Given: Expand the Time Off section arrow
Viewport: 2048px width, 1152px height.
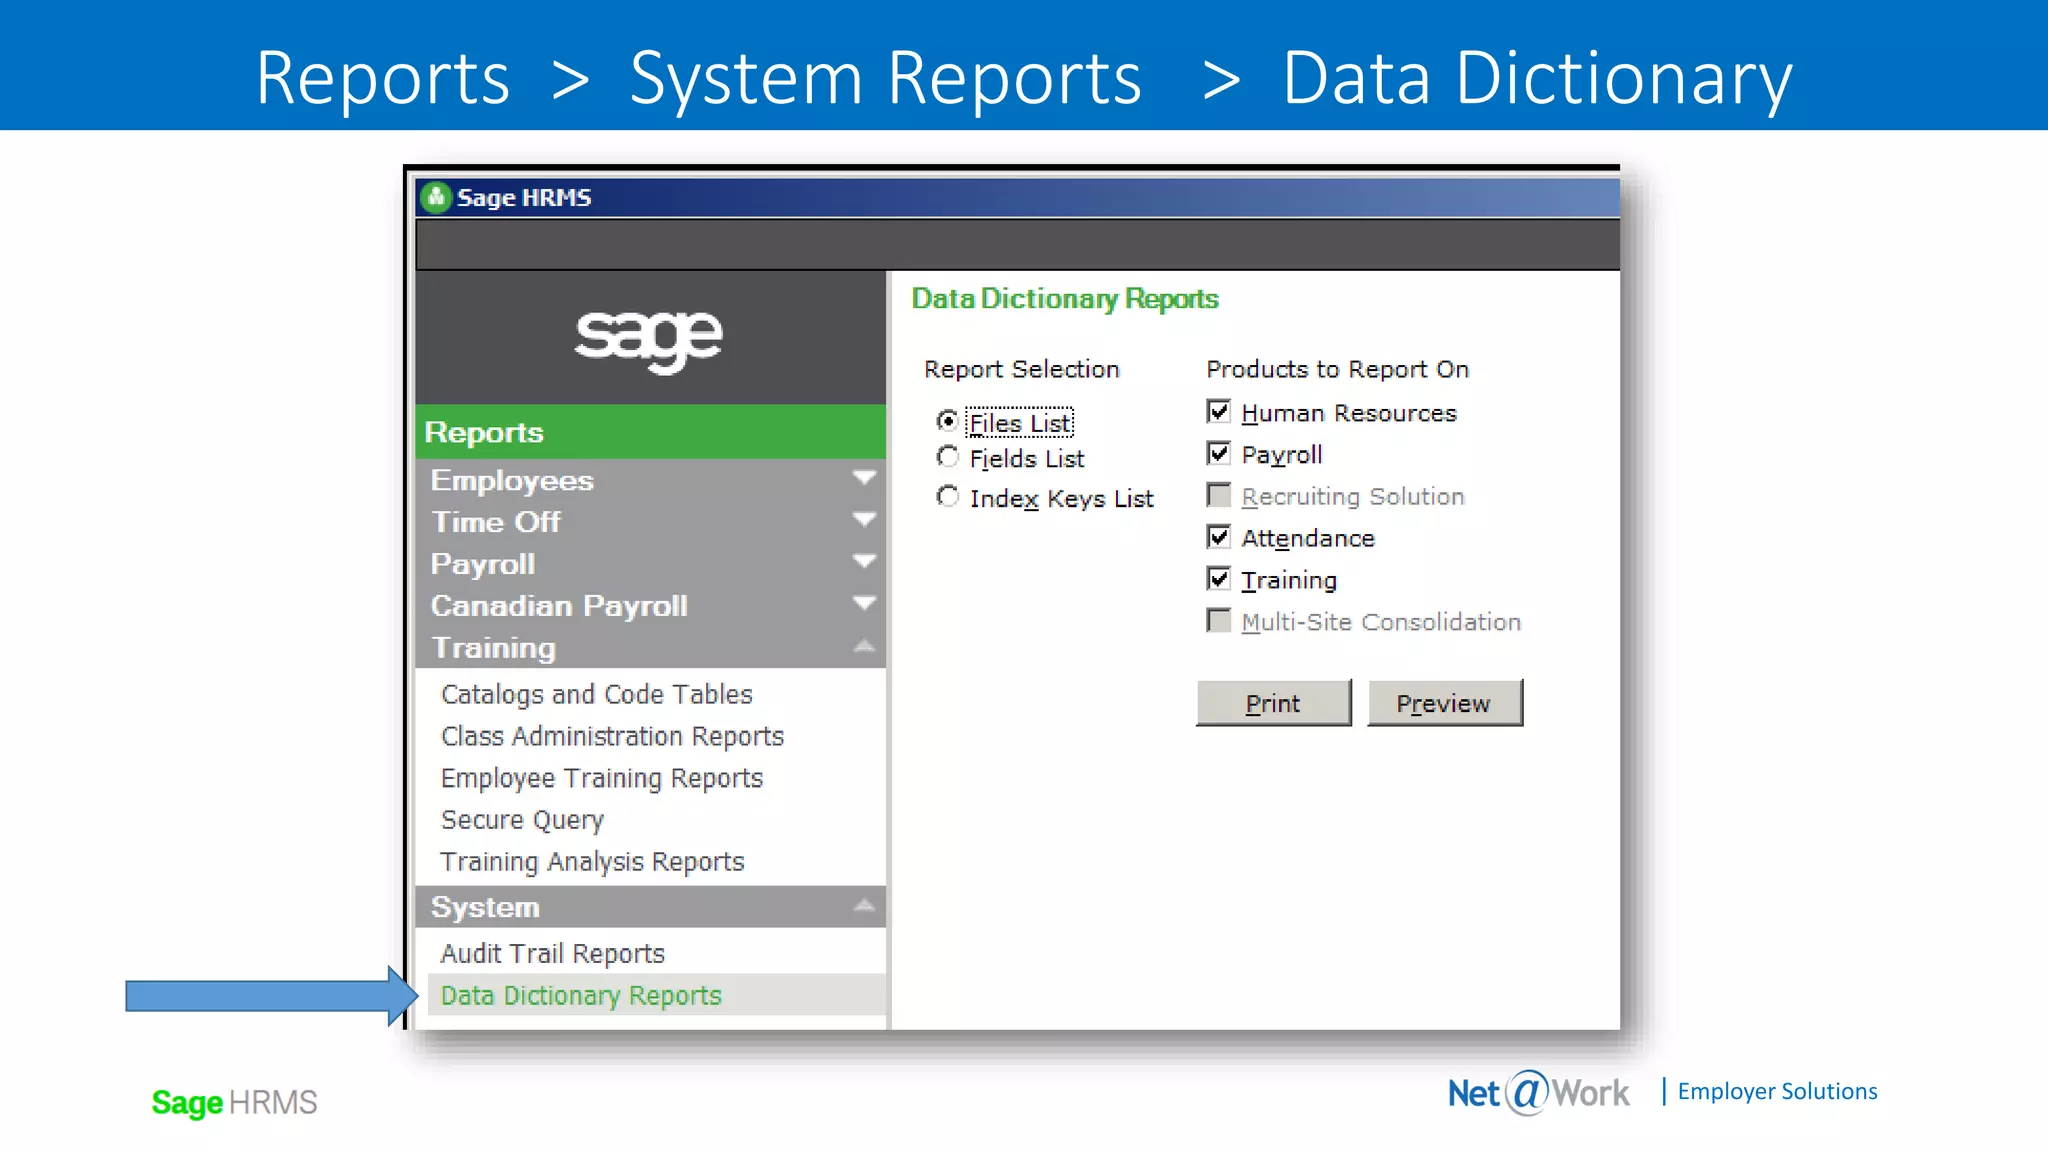Looking at the screenshot, I should (864, 520).
